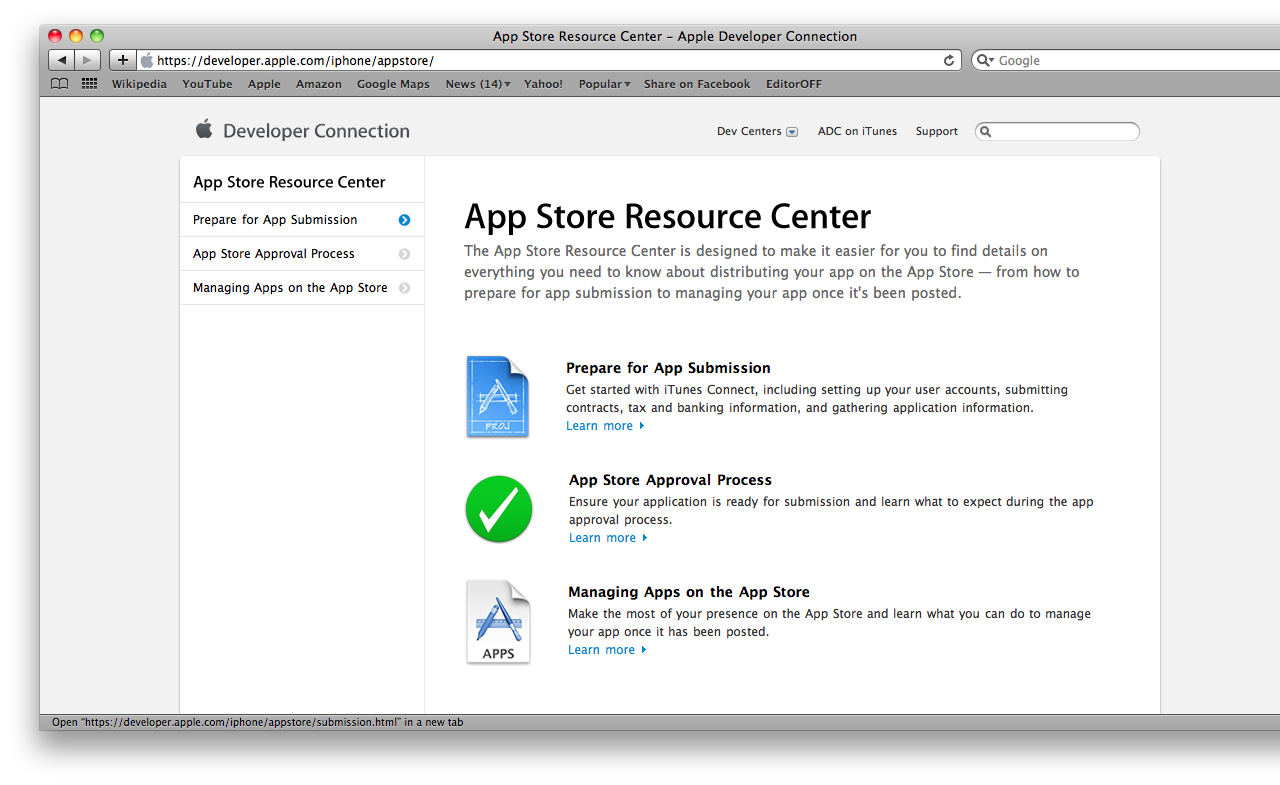Go forward with the browser forward arrow
The width and height of the screenshot is (1280, 785).
88,60
